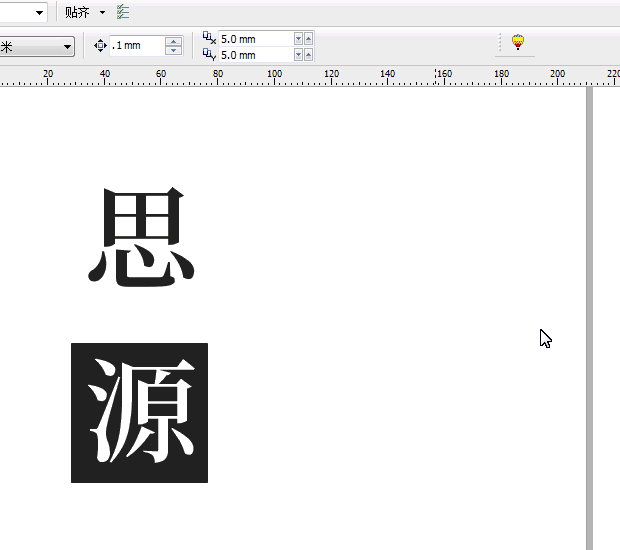Increase nudge offset with the up arrow

click(174, 42)
